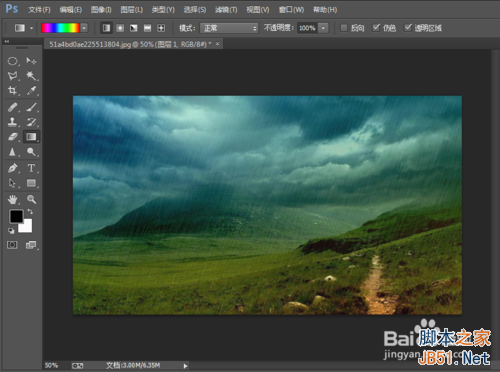
Task: Expand the gradient picker dropdown arrow
Action: (84, 28)
